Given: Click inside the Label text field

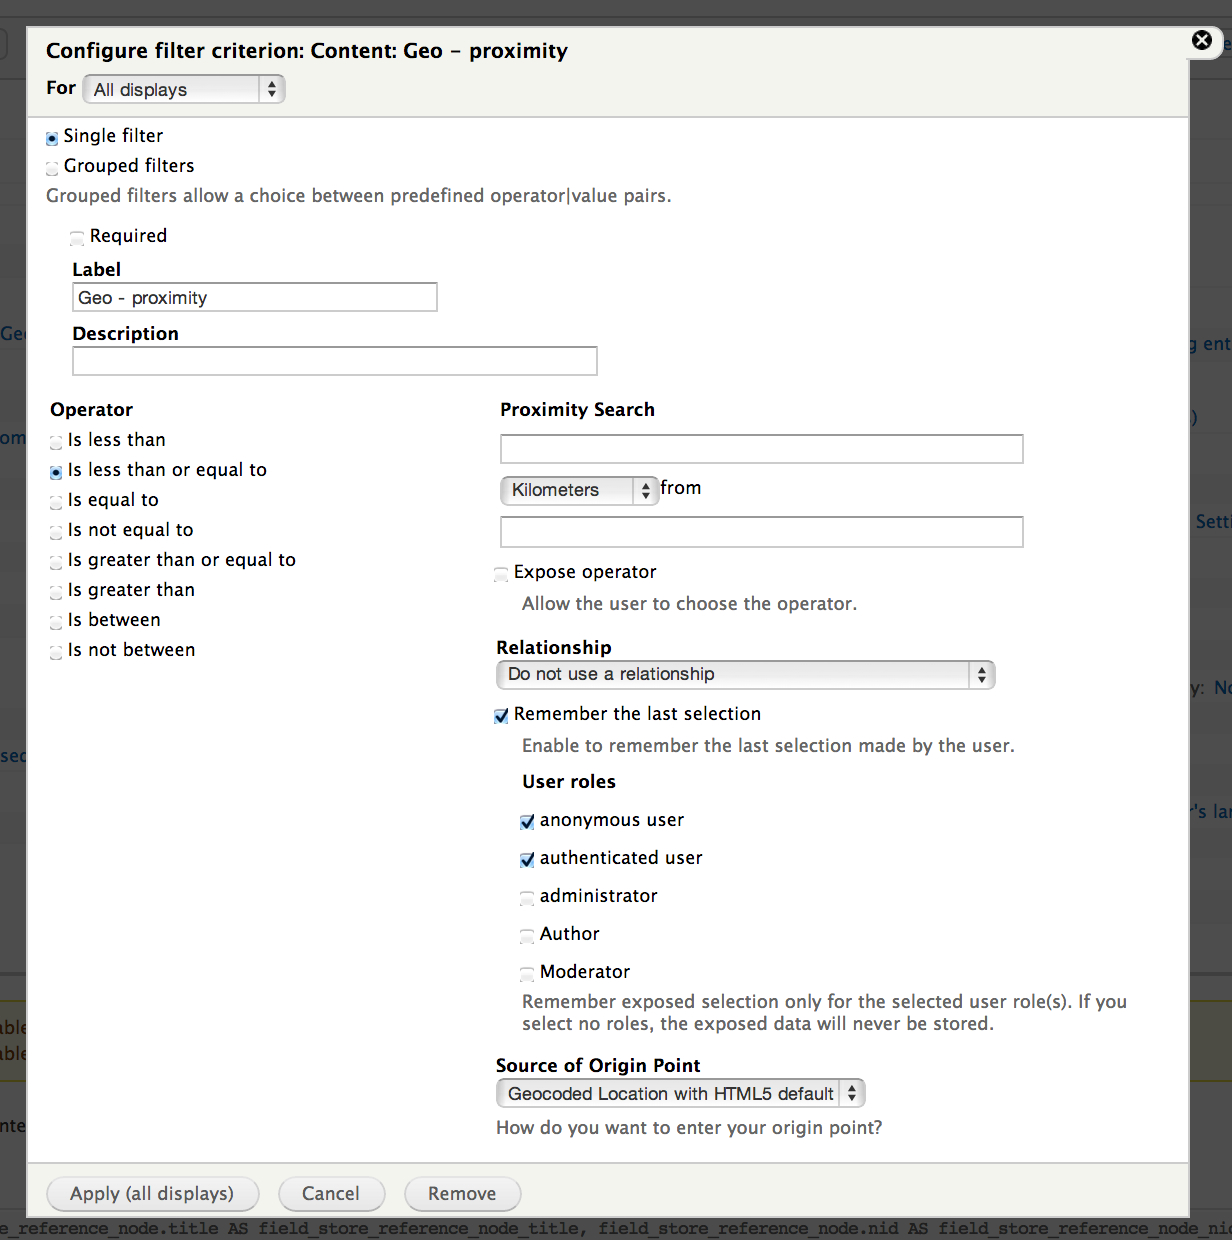Looking at the screenshot, I should [x=254, y=297].
